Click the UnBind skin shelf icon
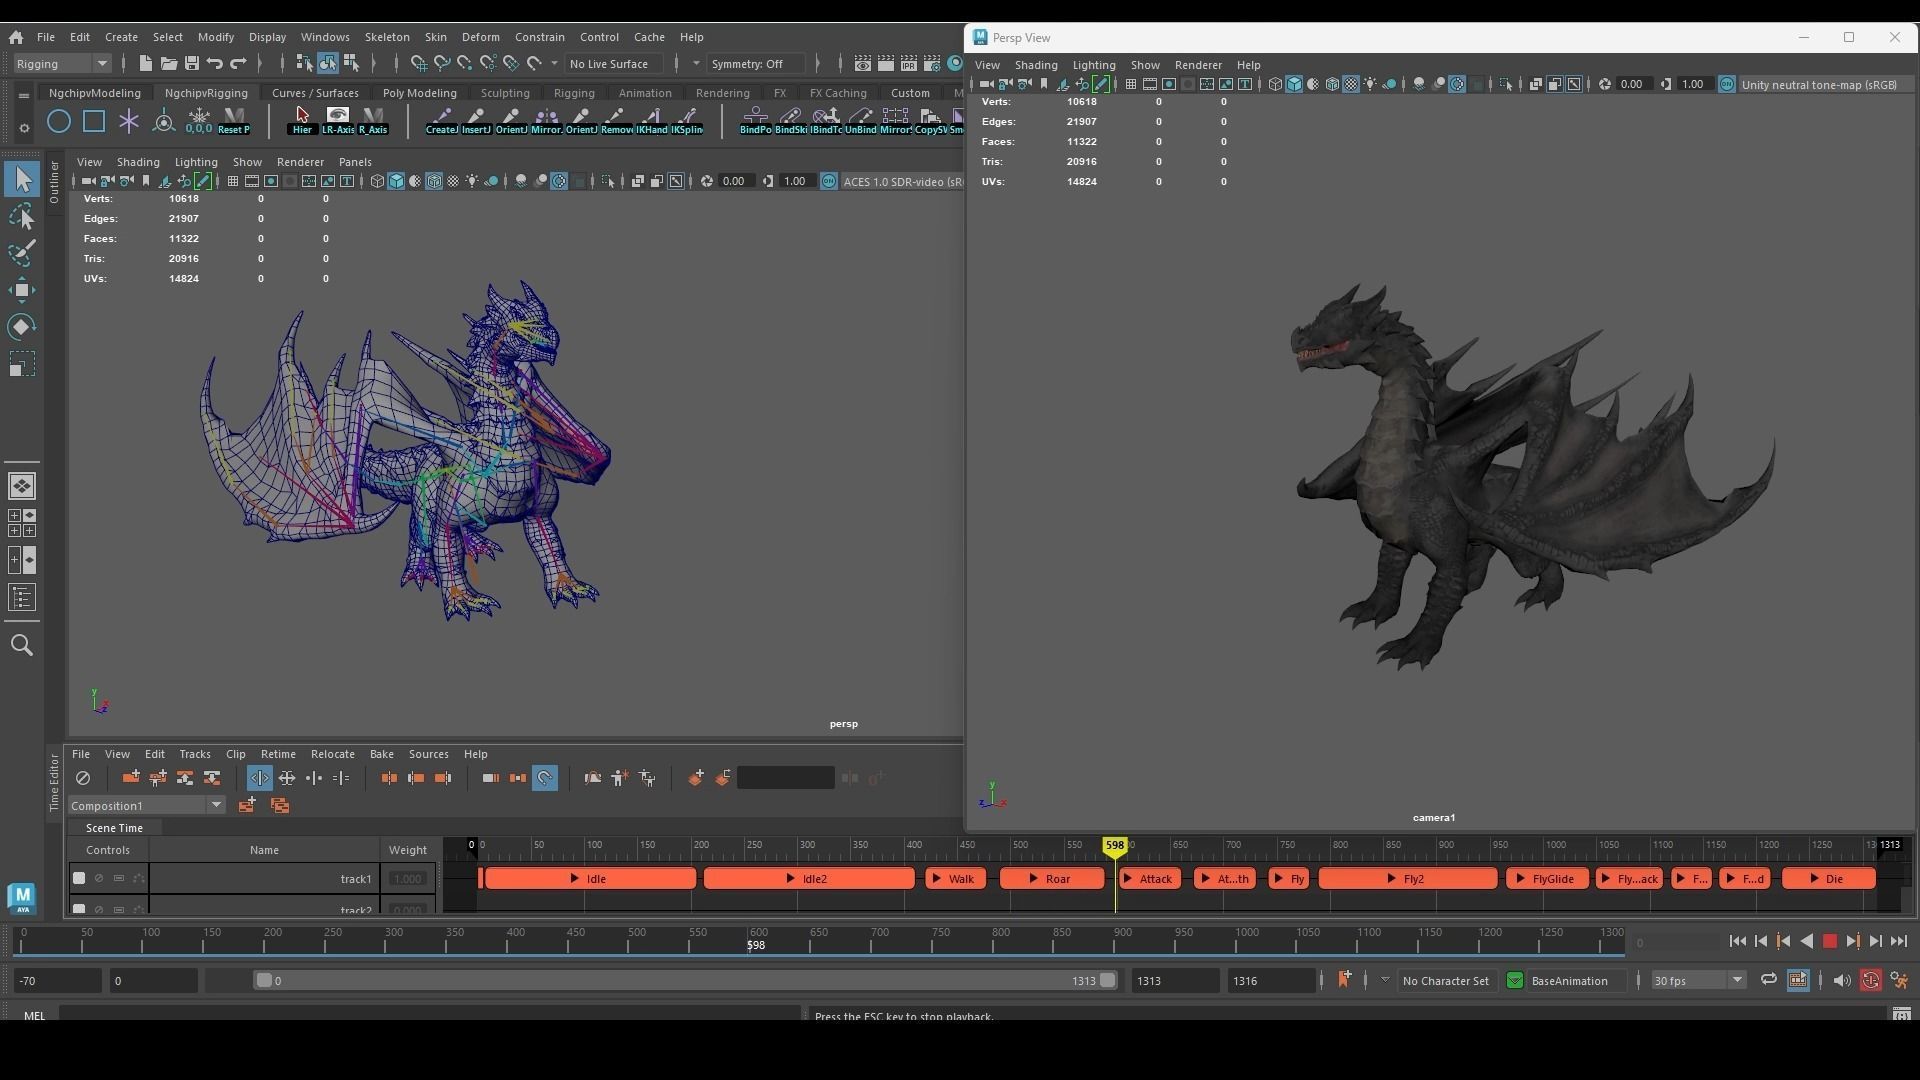 pos(860,121)
